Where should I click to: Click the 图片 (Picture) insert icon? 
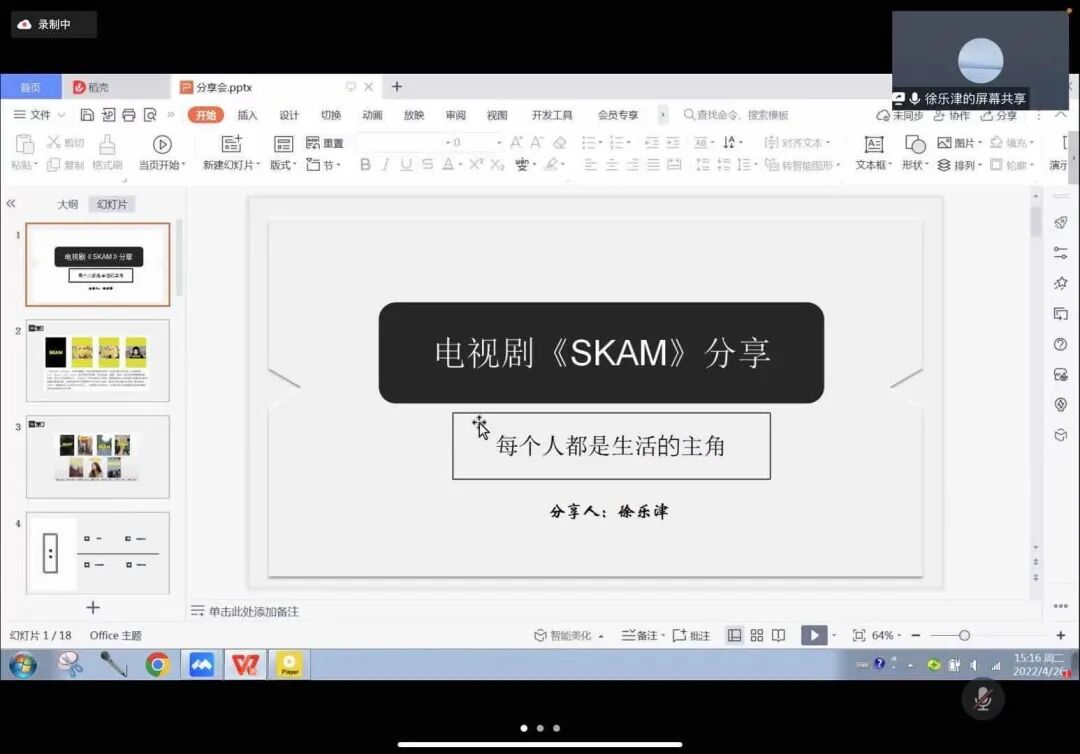[944, 142]
